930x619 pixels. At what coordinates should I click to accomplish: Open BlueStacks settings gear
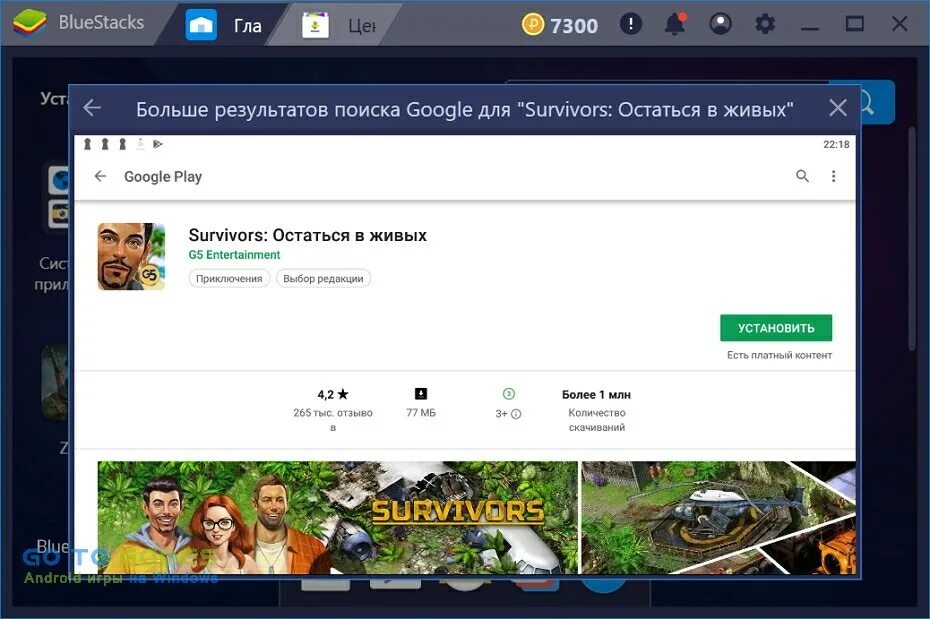tap(765, 24)
